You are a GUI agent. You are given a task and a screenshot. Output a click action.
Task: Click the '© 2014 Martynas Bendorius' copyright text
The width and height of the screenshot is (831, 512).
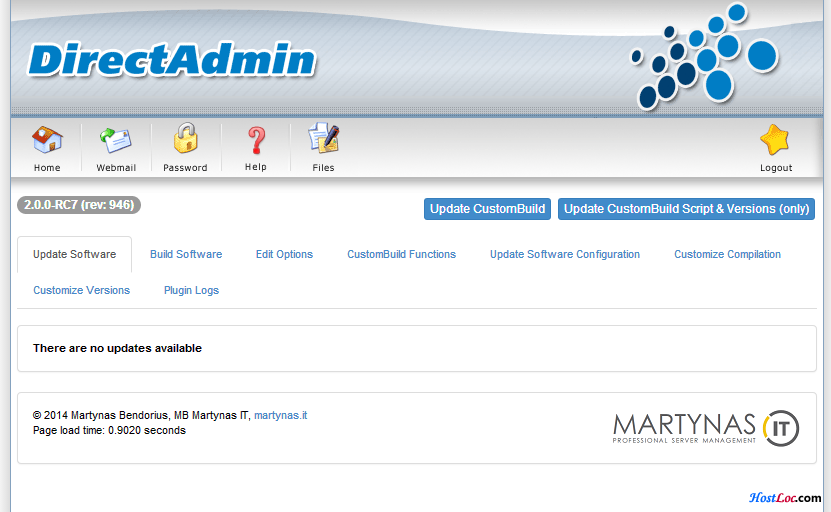tap(100, 416)
